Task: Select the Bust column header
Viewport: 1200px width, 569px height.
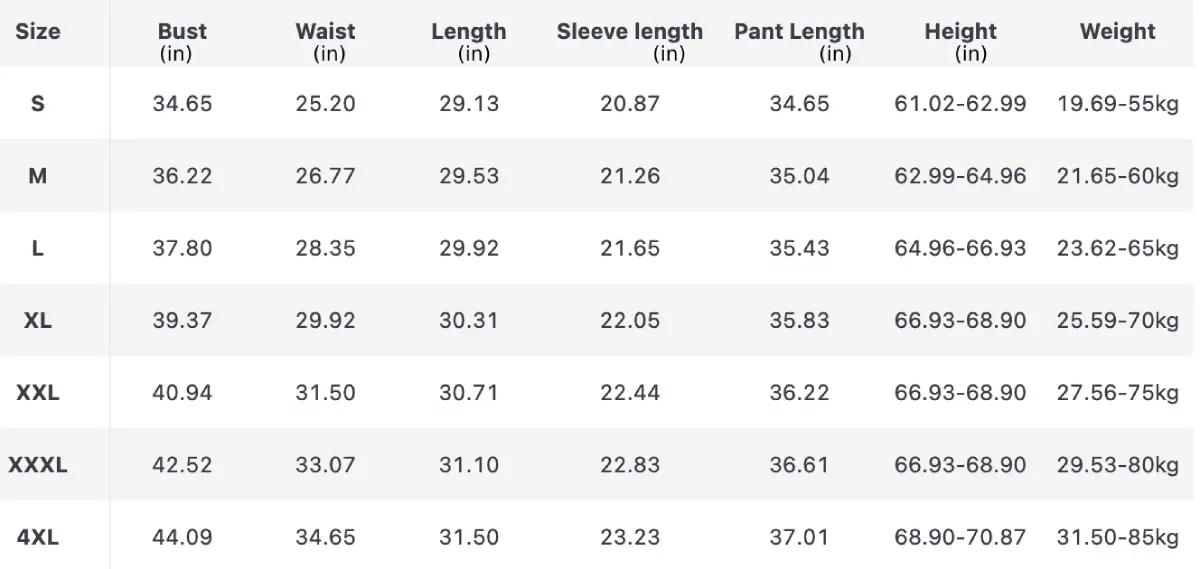Action: pyautogui.click(x=182, y=42)
